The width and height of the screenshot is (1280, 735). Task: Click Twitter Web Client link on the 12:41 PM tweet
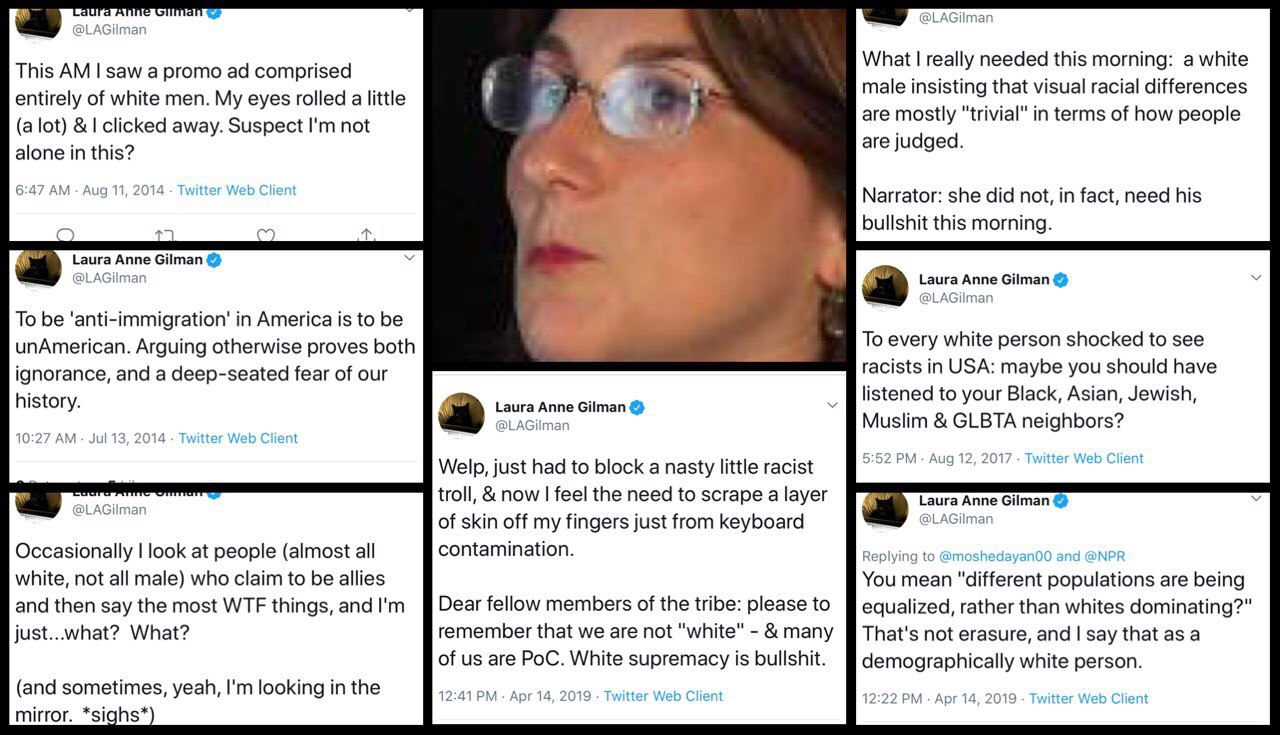[x=663, y=696]
